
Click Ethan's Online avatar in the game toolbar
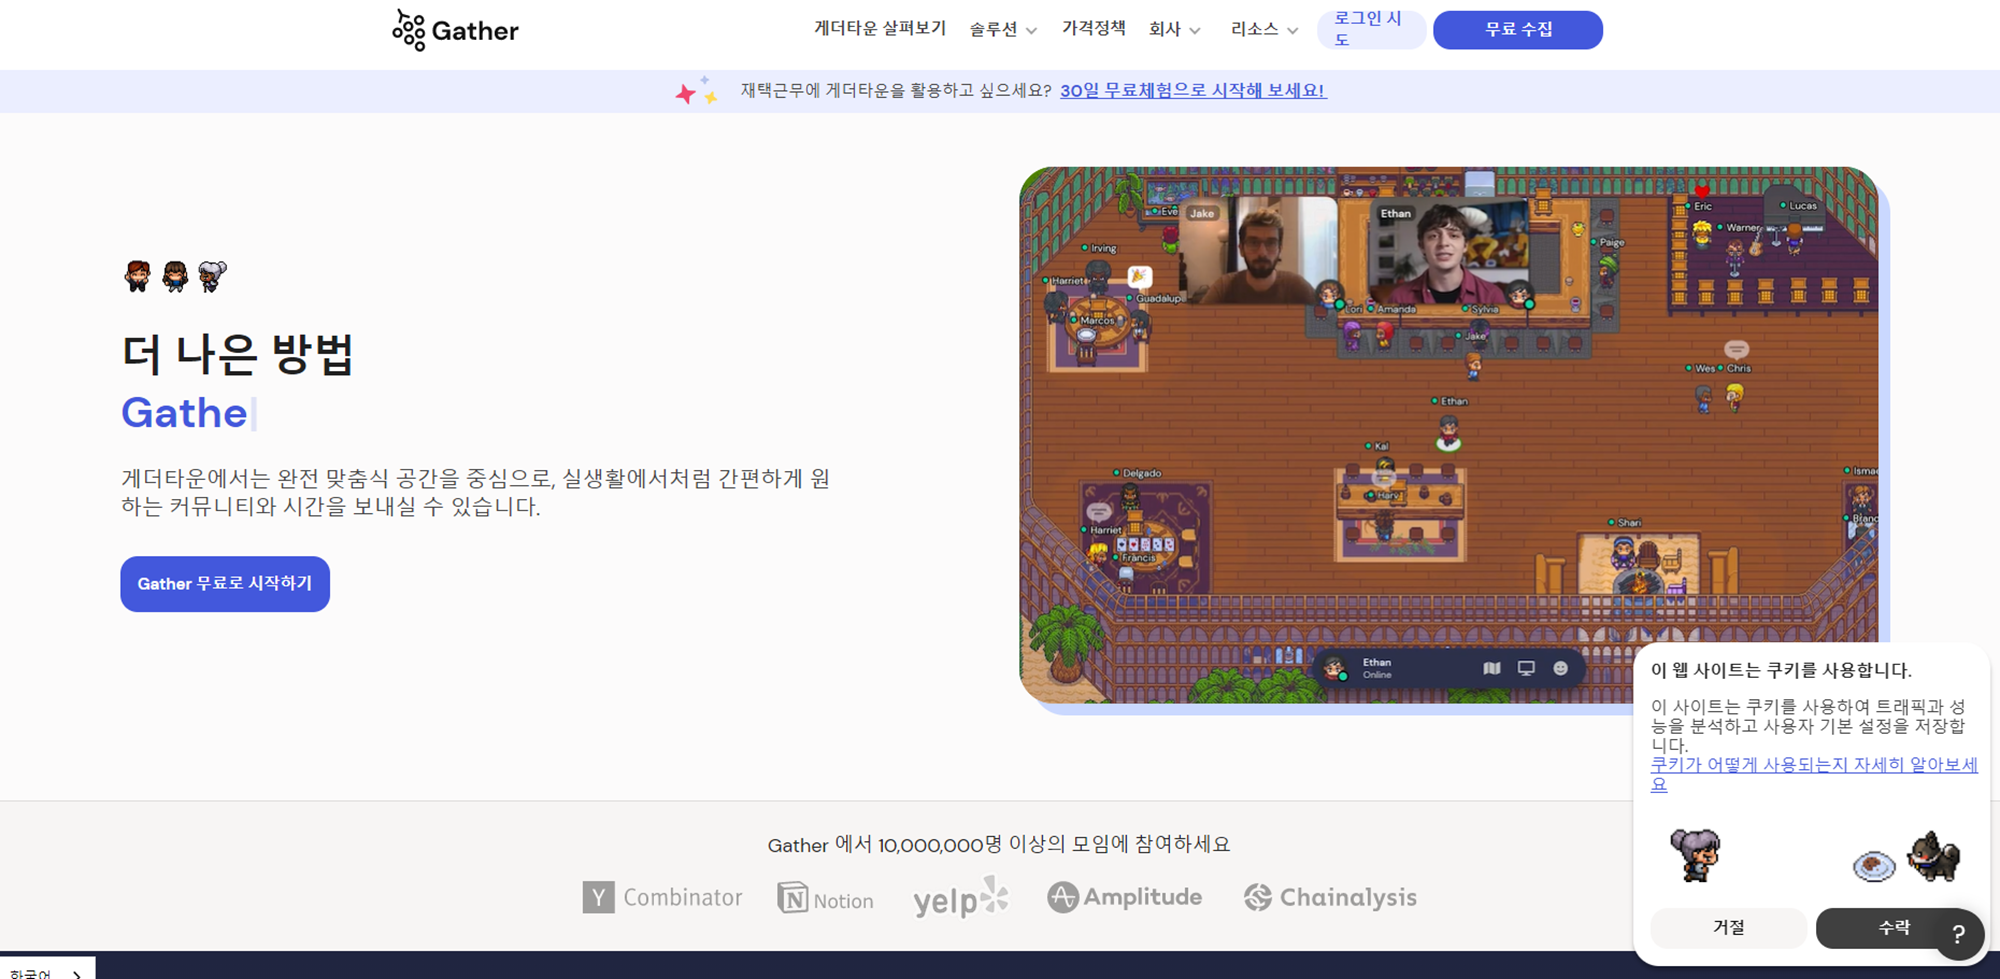1334,668
